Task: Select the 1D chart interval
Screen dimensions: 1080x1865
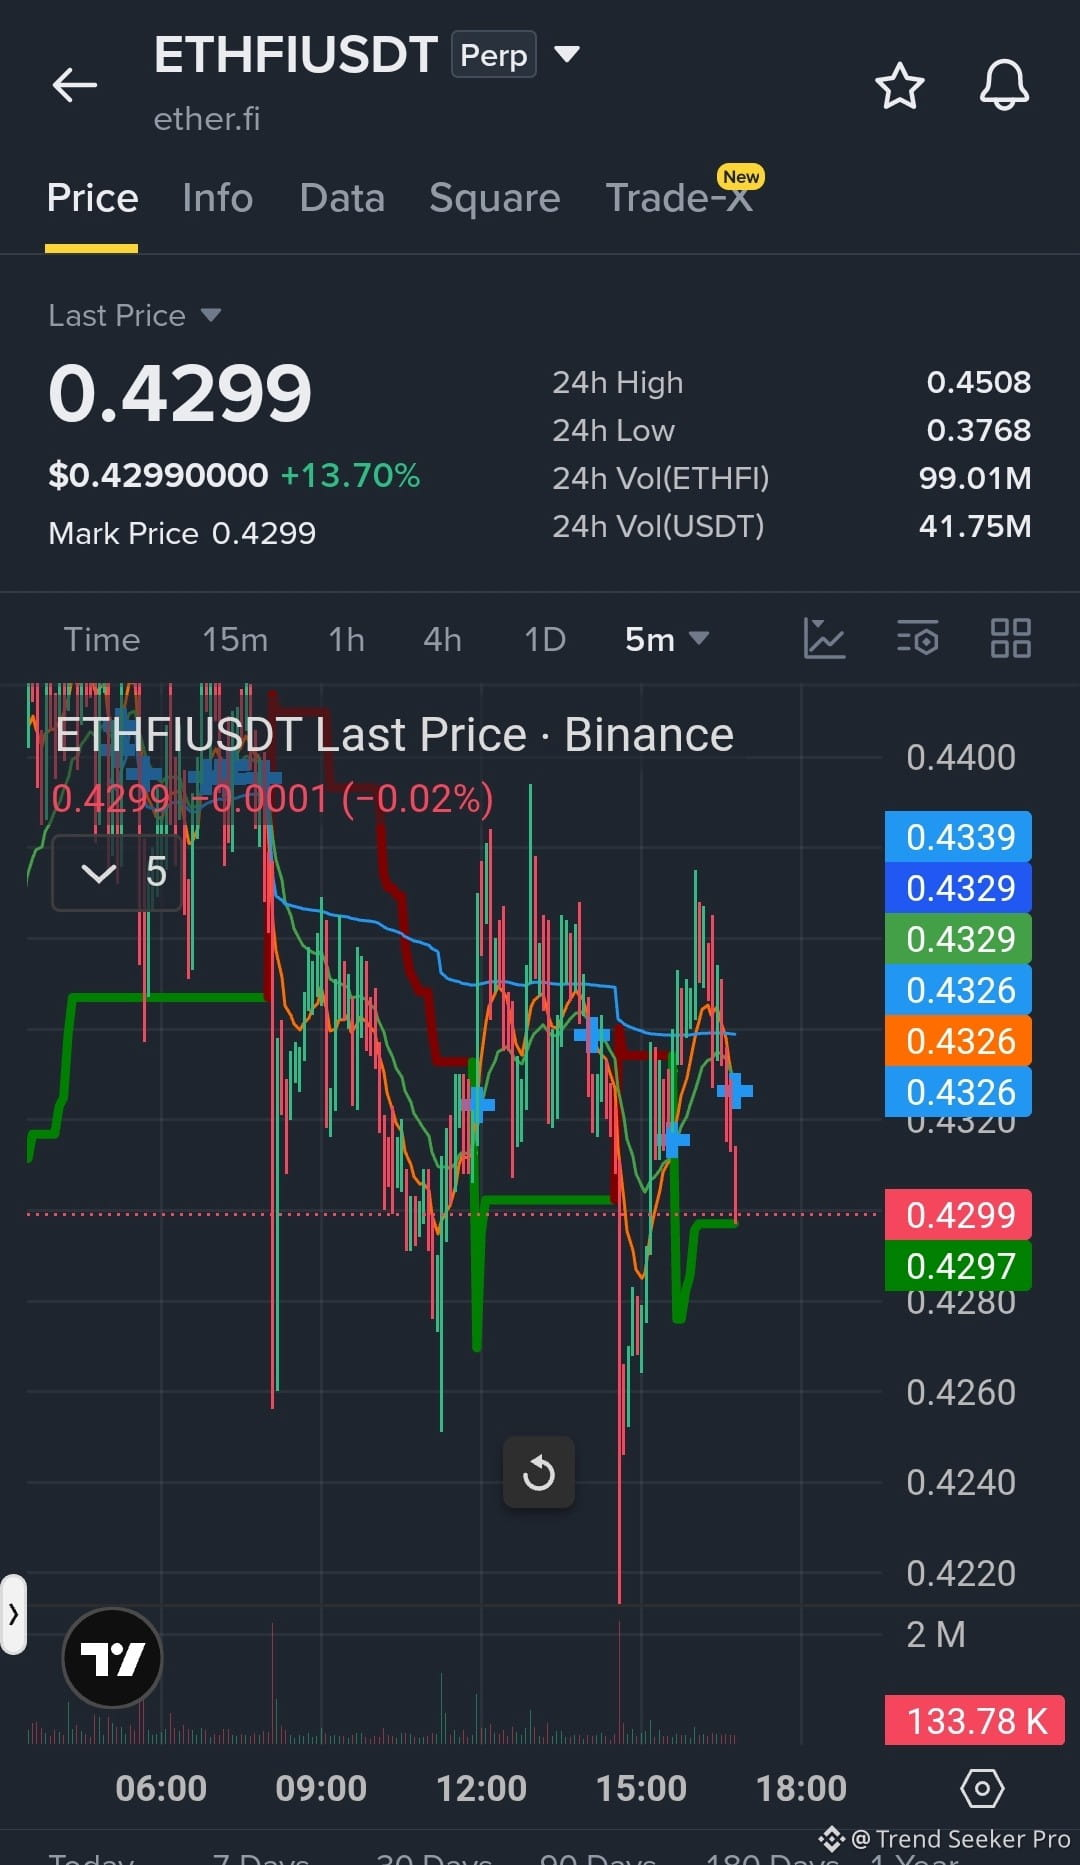Action: click(546, 639)
